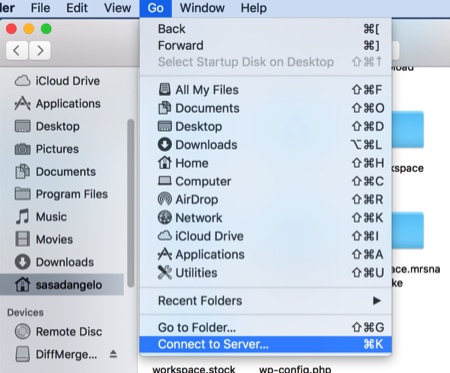
Task: Click the iCloud Drive label in sidebar
Action: (x=68, y=81)
